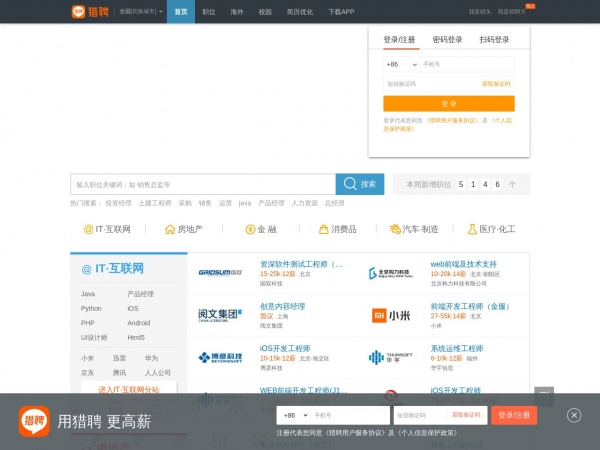Click 进入IT·互联网分站 button
Viewport: 600px width, 450px height.
129,389
